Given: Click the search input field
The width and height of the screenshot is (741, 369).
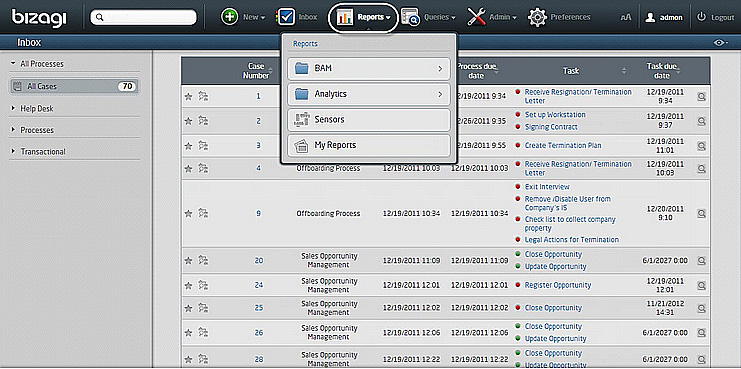Looking at the screenshot, I should point(144,17).
